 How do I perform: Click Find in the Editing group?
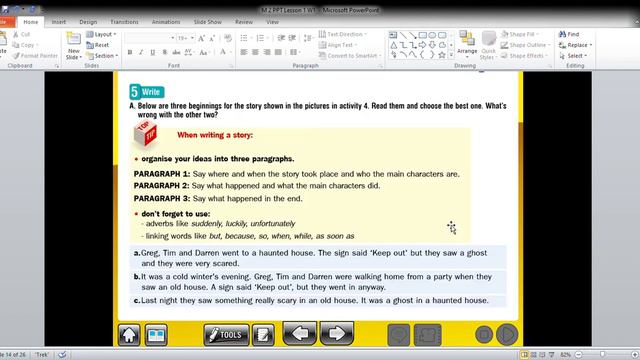569,34
